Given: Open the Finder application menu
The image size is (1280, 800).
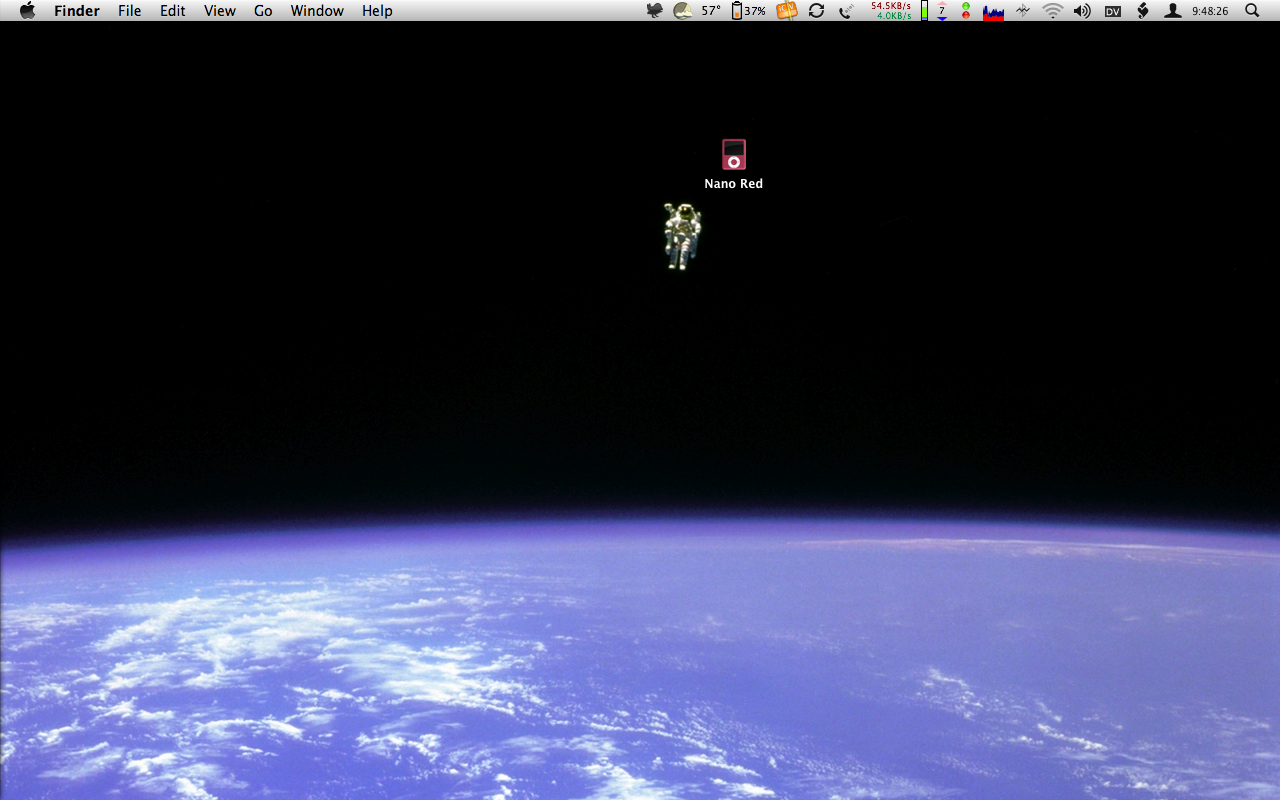Looking at the screenshot, I should coord(76,11).
